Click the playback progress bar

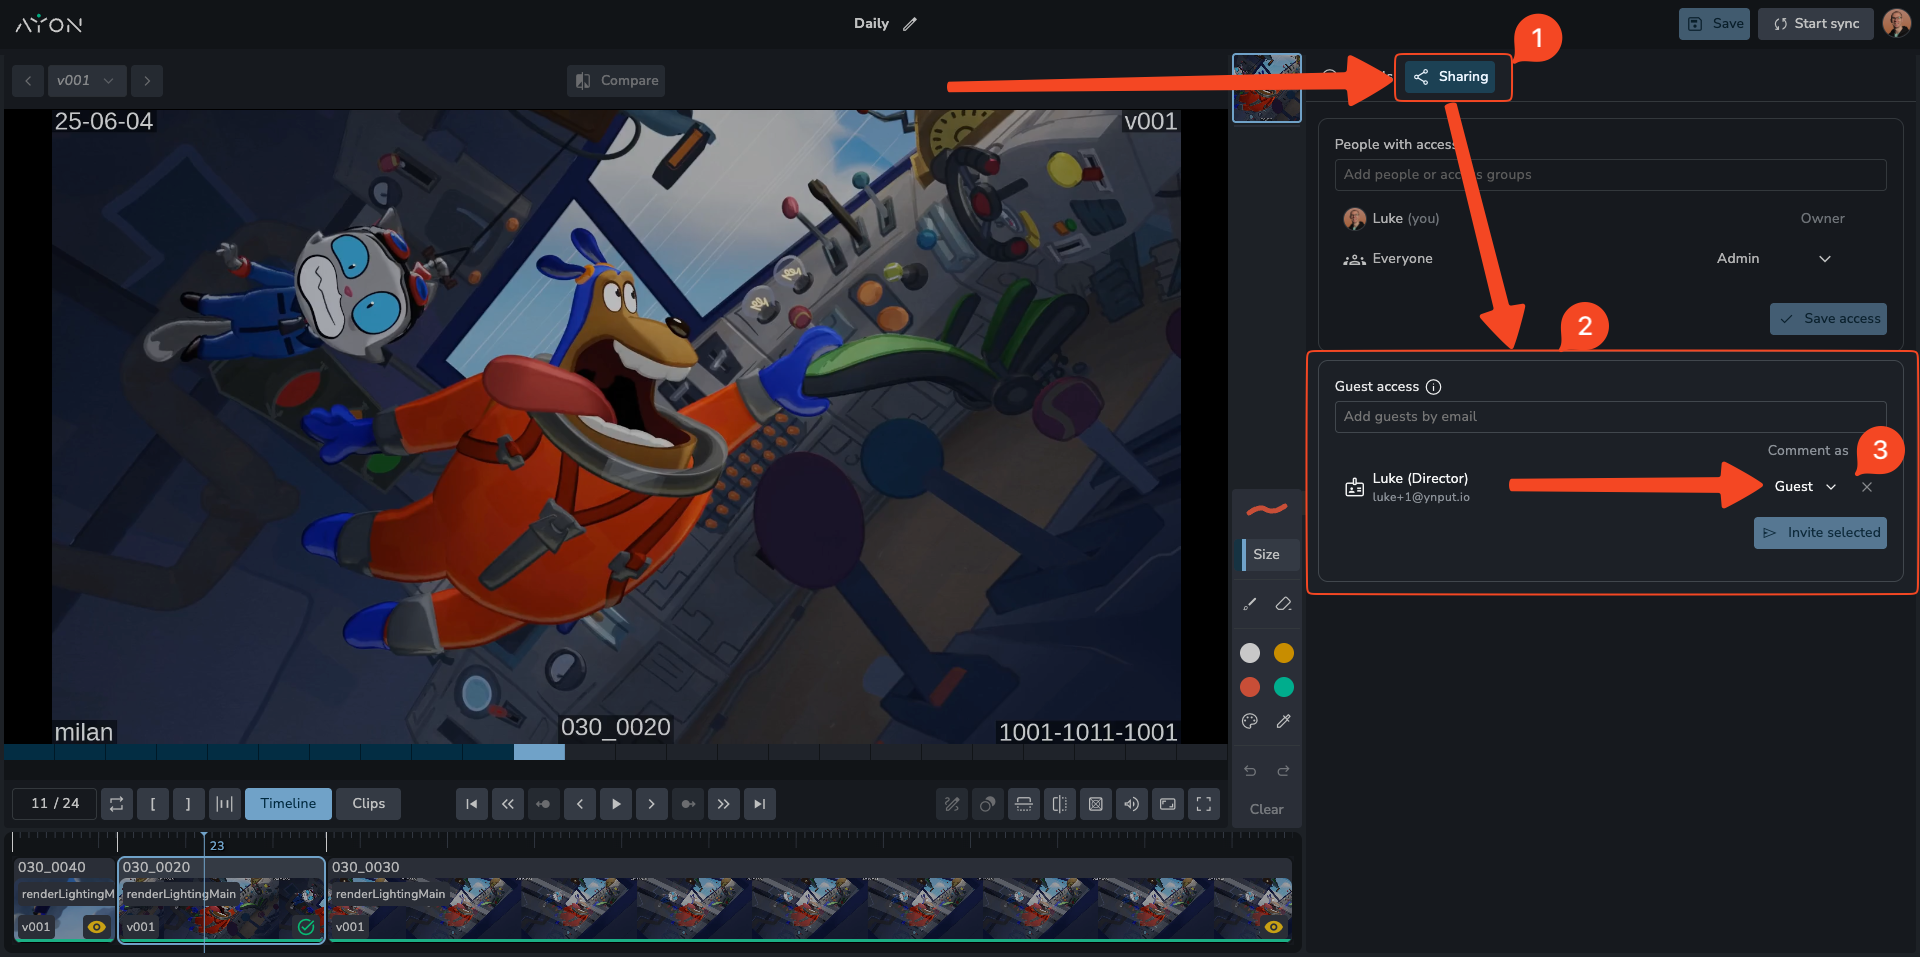tap(616, 752)
